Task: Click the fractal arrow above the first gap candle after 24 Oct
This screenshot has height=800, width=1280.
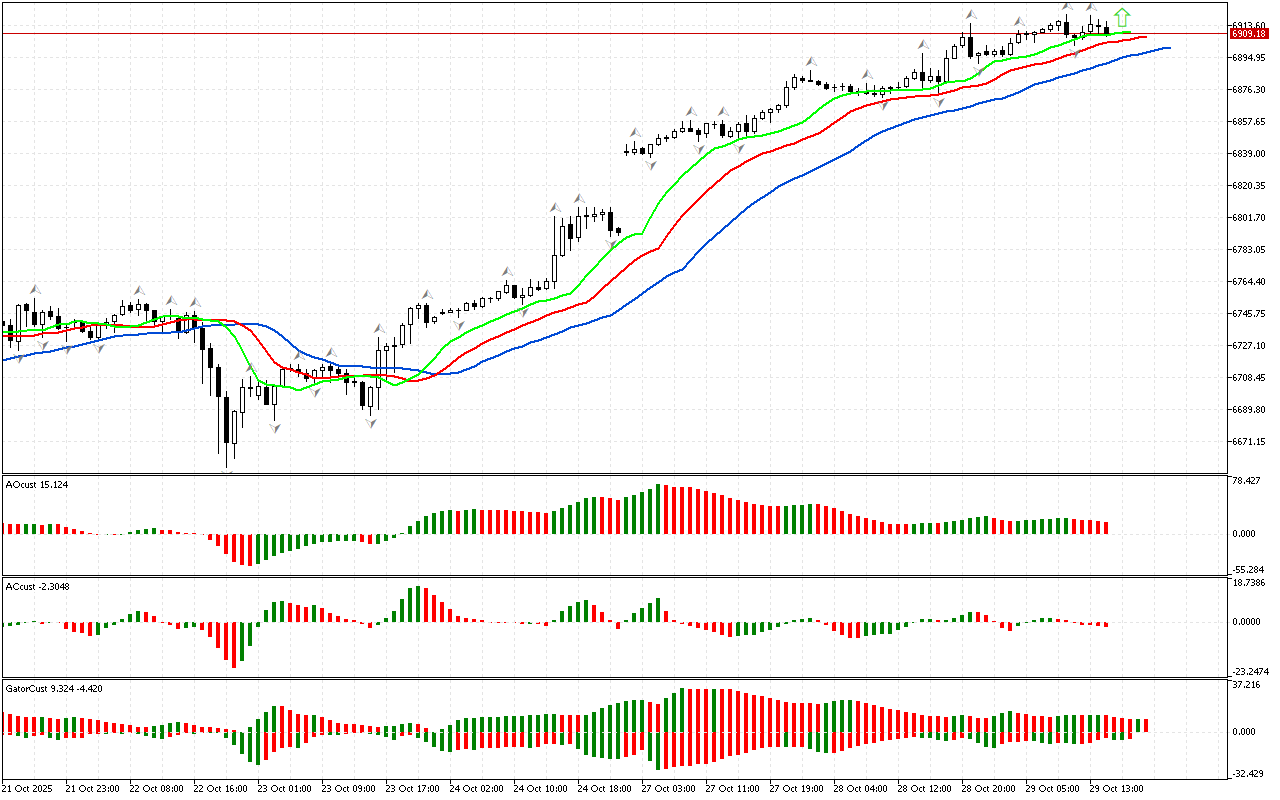Action: (634, 132)
